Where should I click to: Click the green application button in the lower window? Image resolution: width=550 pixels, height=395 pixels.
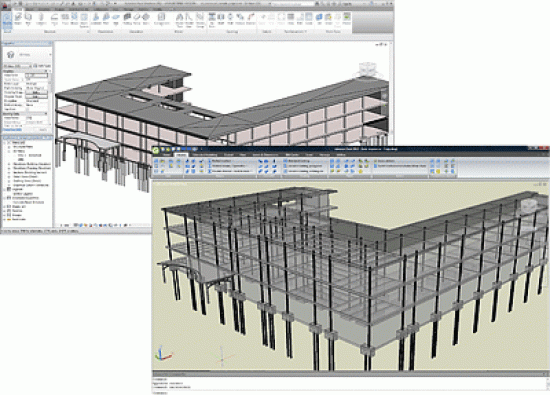[155, 150]
